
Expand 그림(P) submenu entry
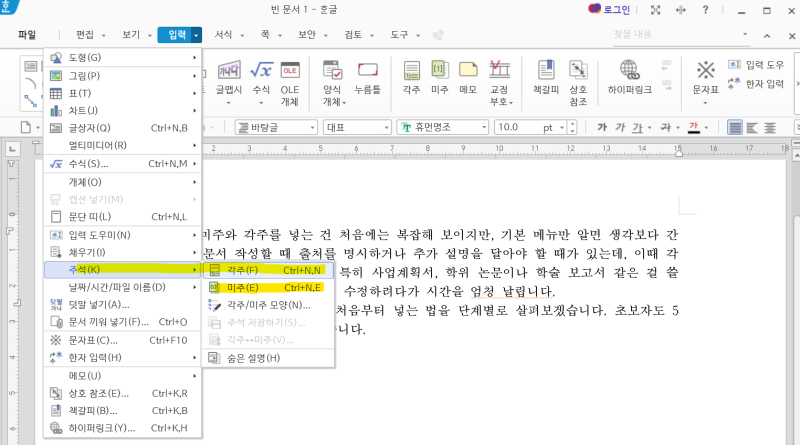[x=123, y=76]
